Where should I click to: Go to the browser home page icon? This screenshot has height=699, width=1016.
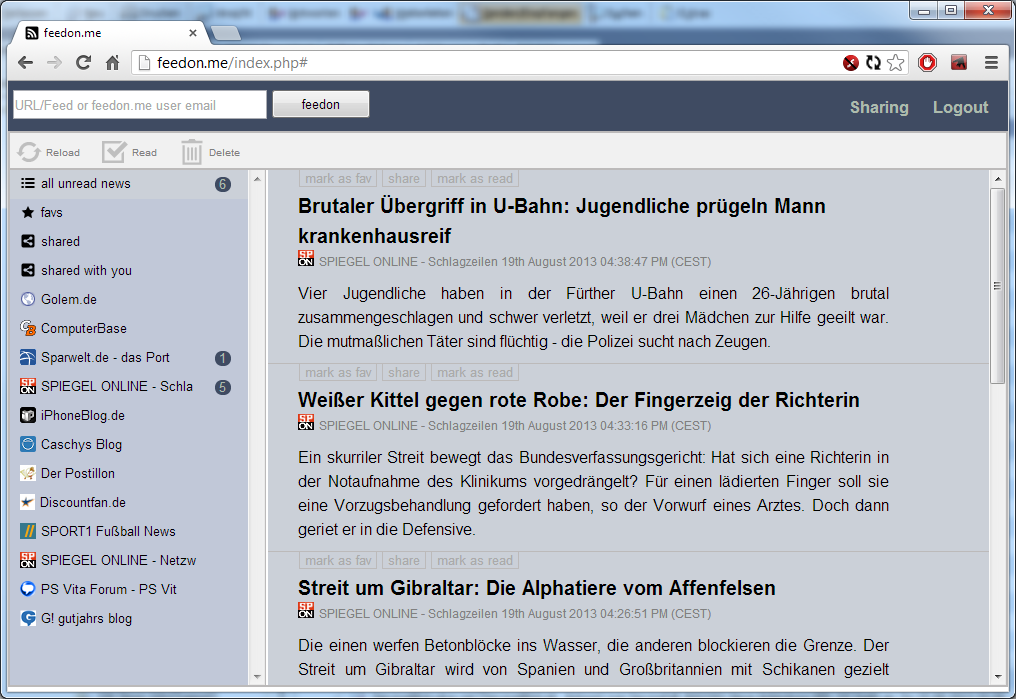coord(113,63)
